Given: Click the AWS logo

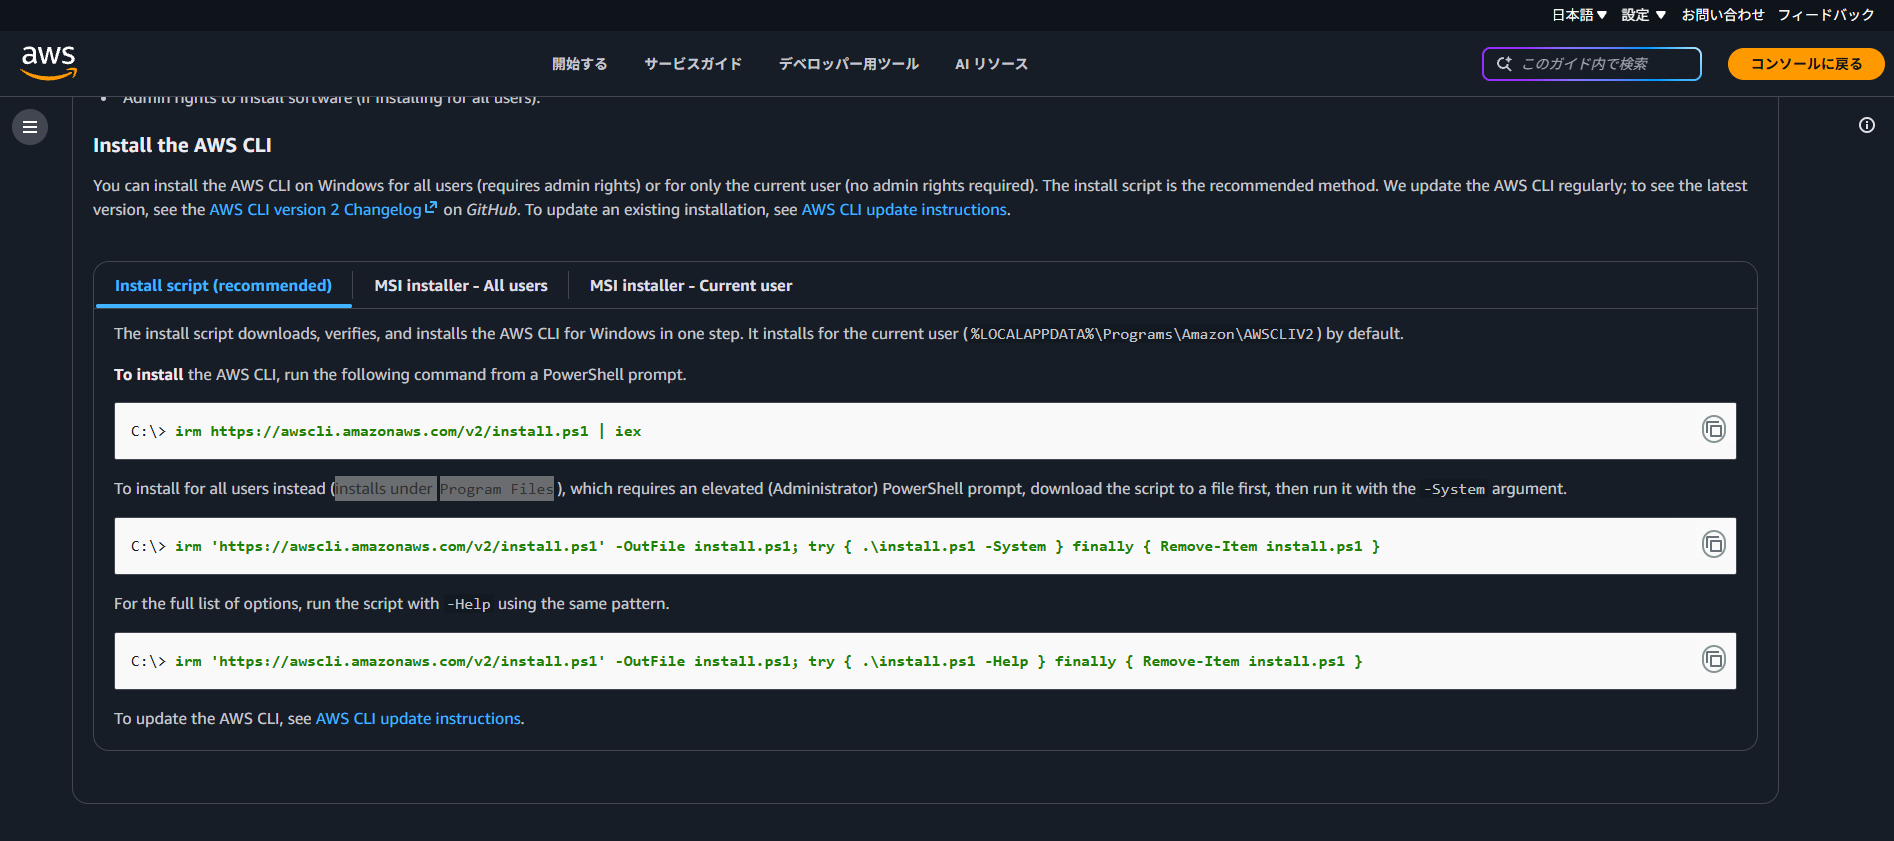Looking at the screenshot, I should coord(49,62).
